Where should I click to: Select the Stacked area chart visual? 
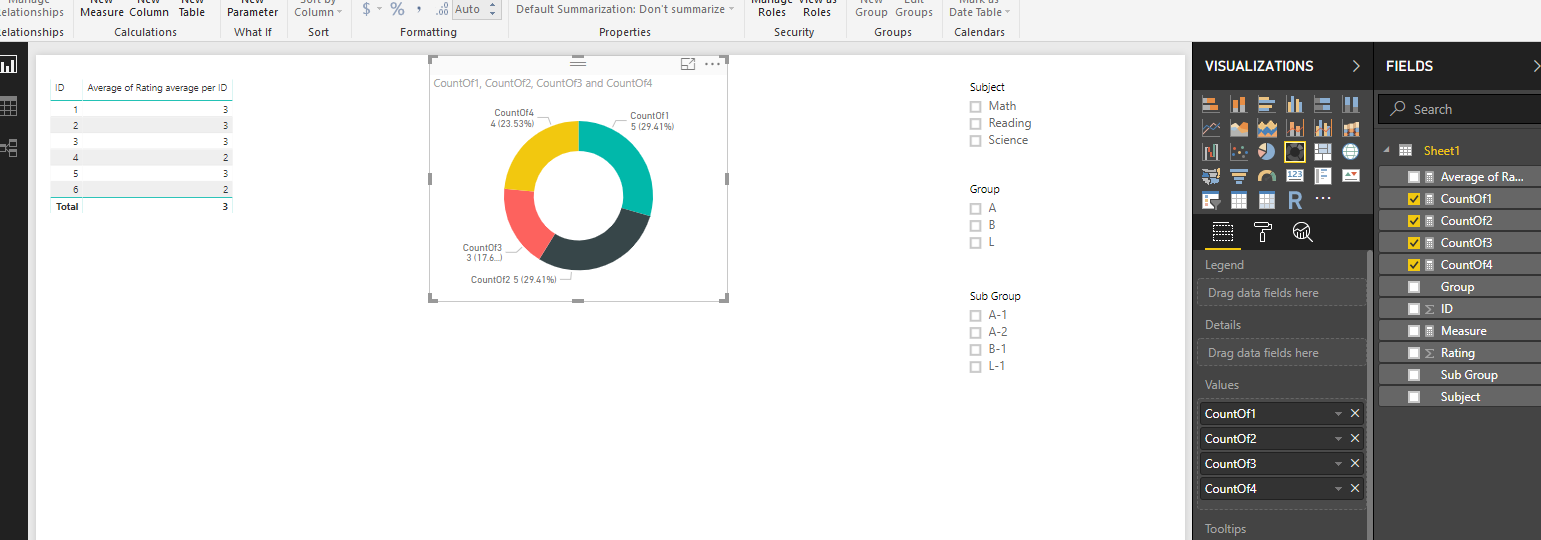(x=1267, y=128)
